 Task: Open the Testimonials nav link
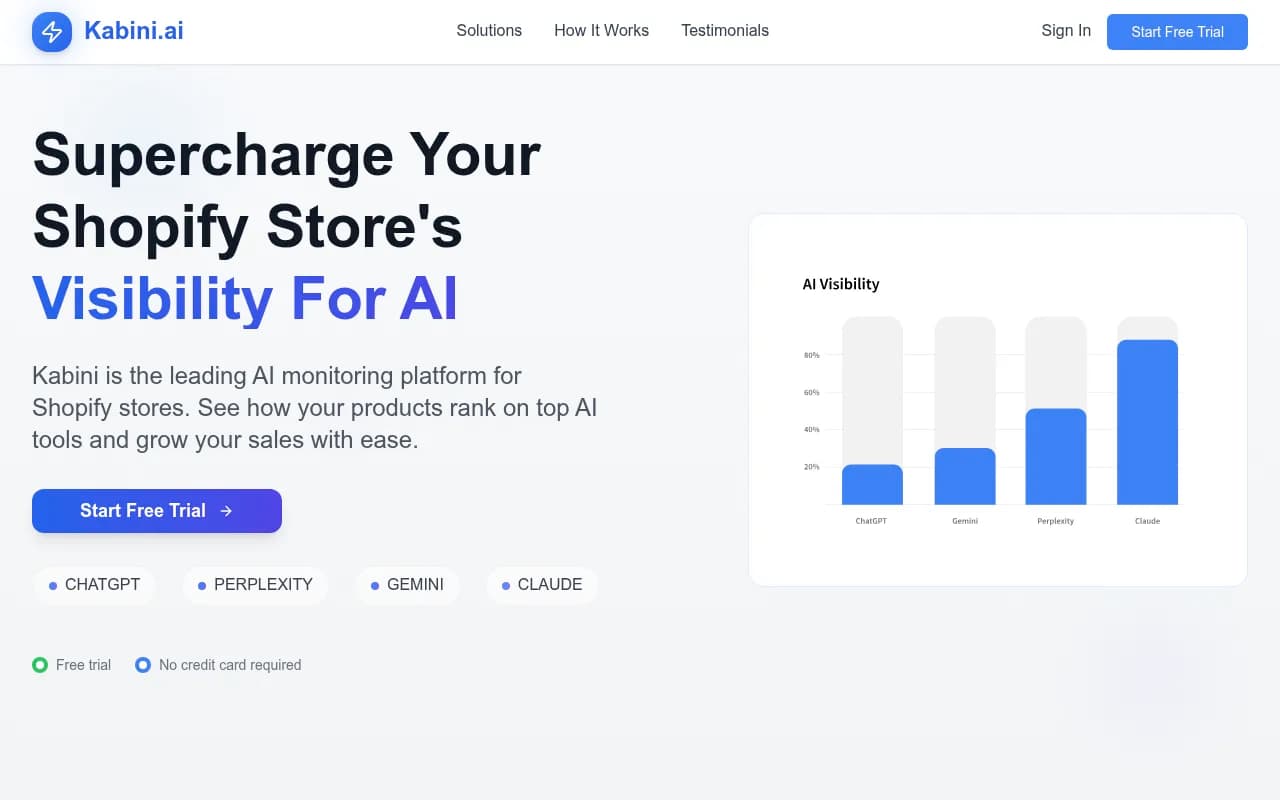[x=725, y=31]
